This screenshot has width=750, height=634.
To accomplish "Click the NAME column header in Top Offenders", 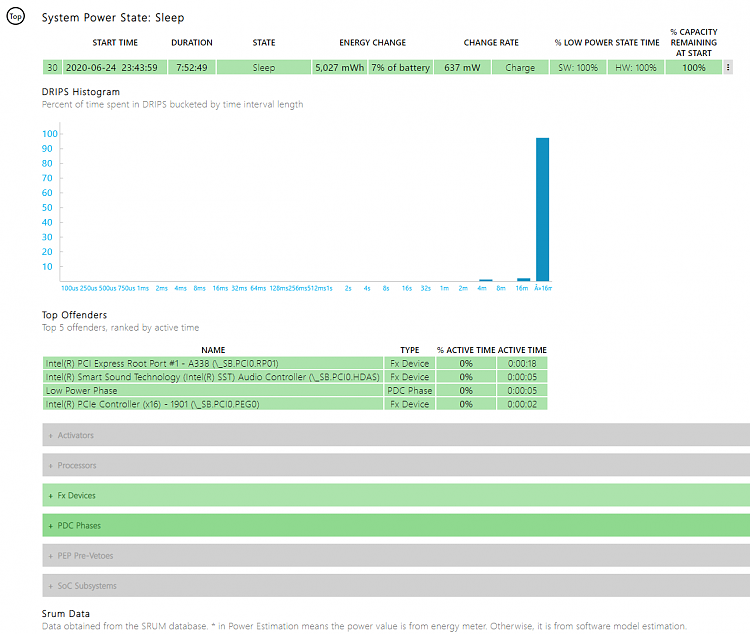I will [213, 350].
